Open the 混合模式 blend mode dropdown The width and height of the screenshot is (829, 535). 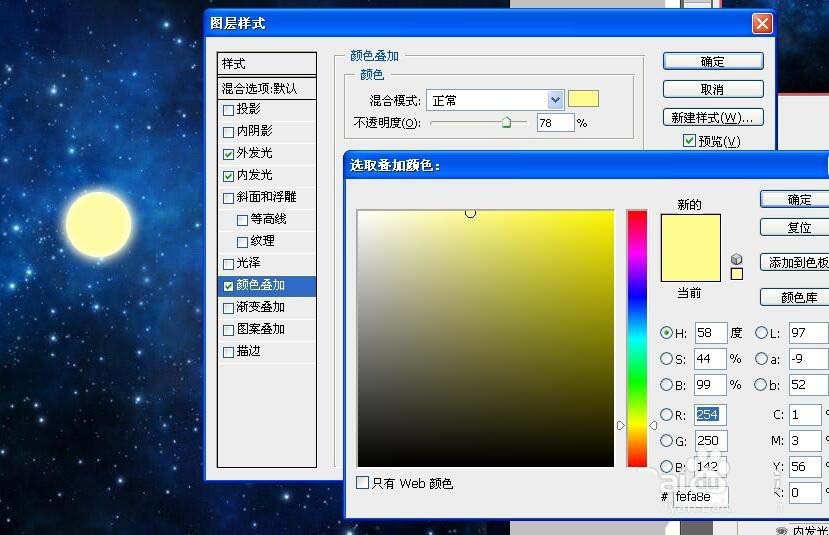point(555,99)
